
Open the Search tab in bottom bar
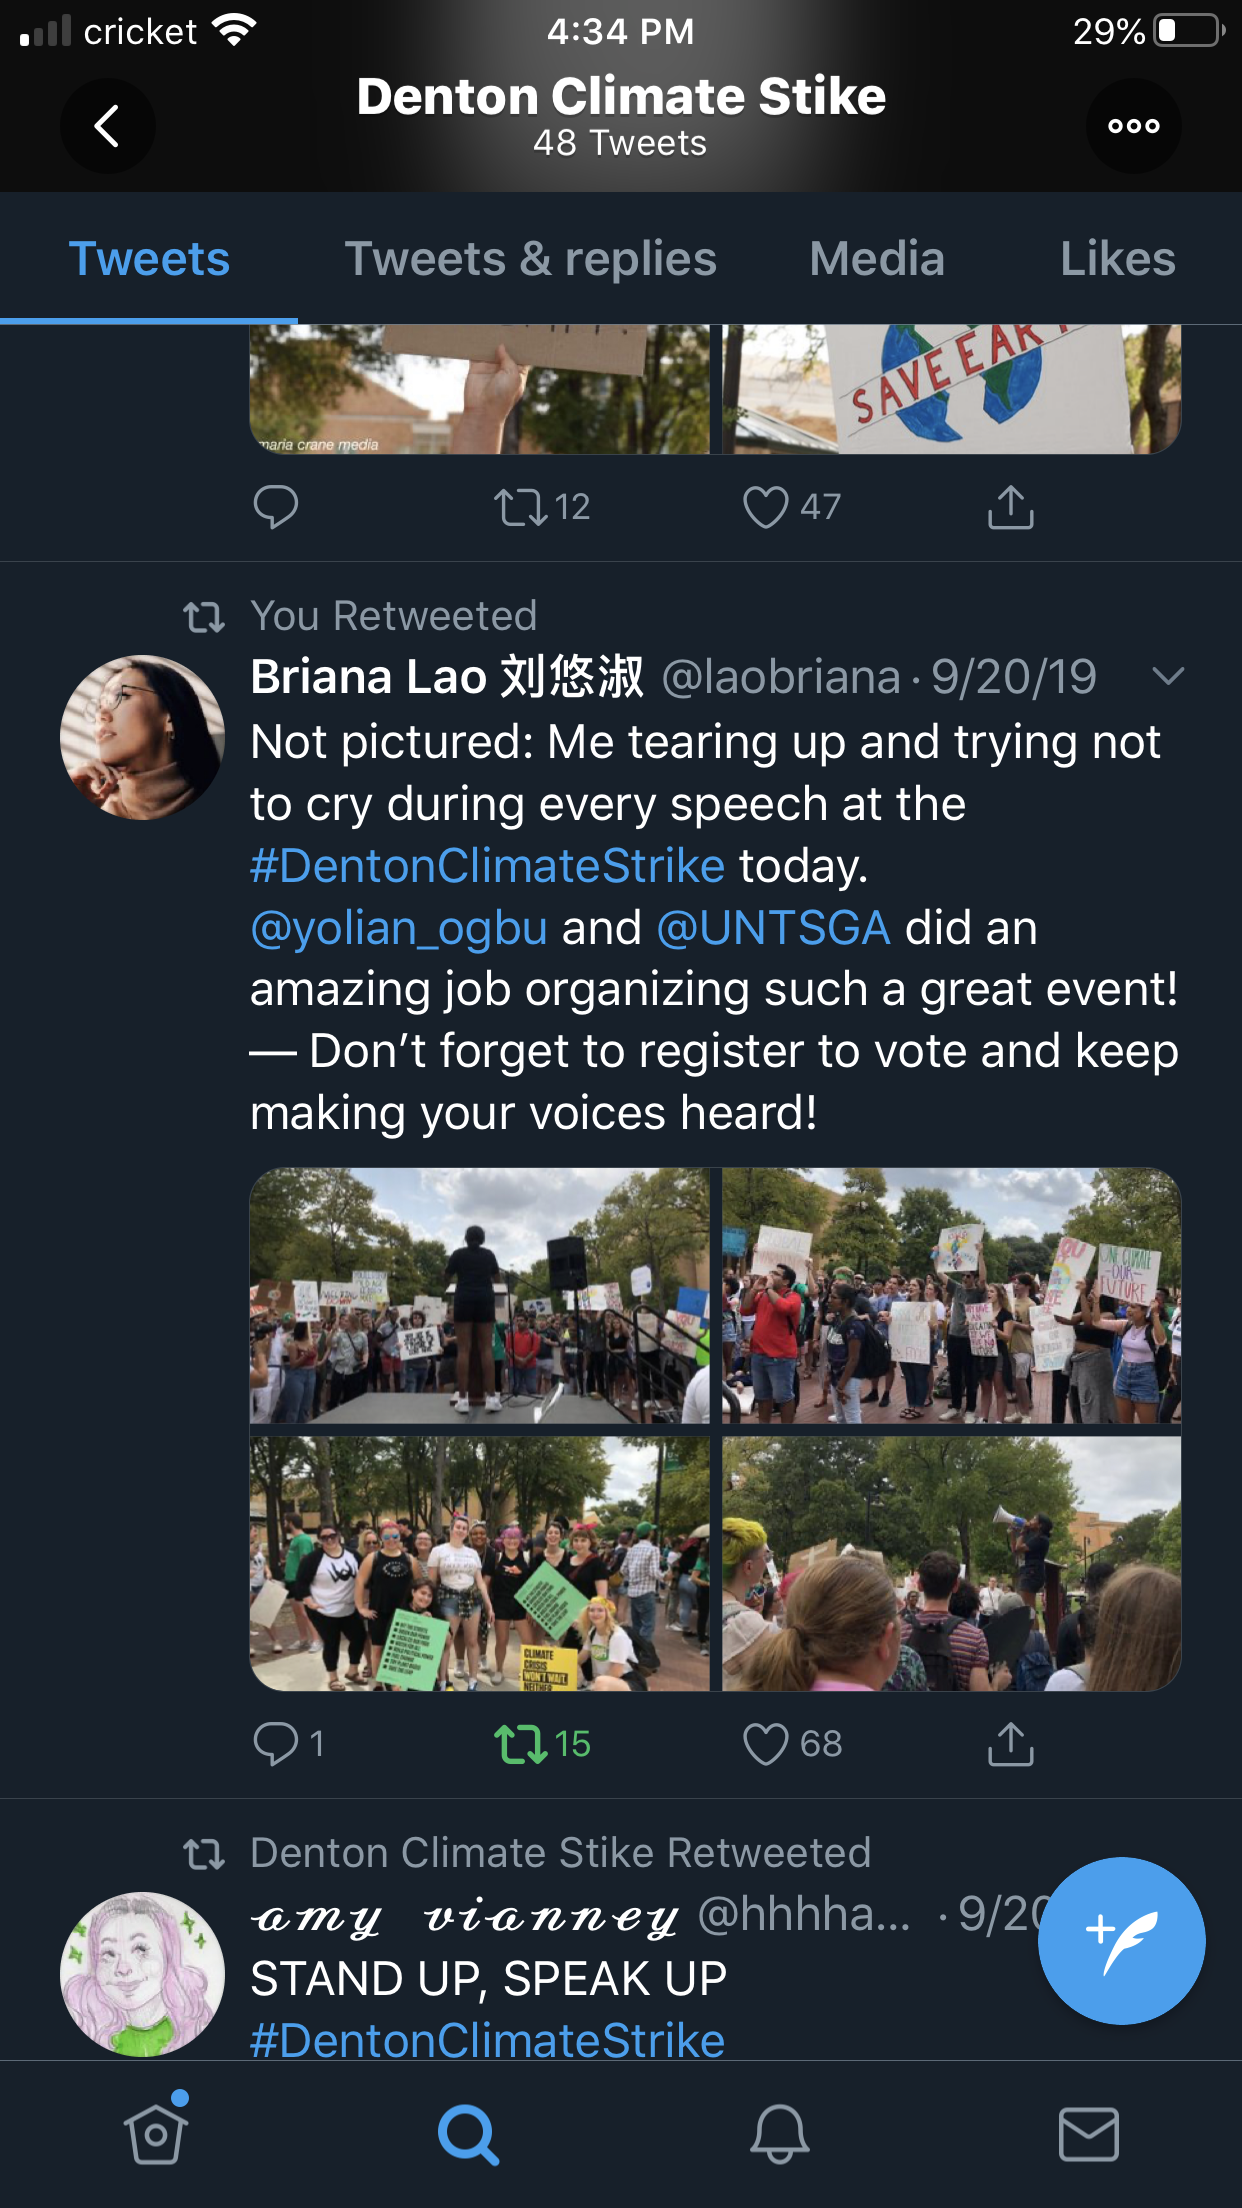(467, 2134)
